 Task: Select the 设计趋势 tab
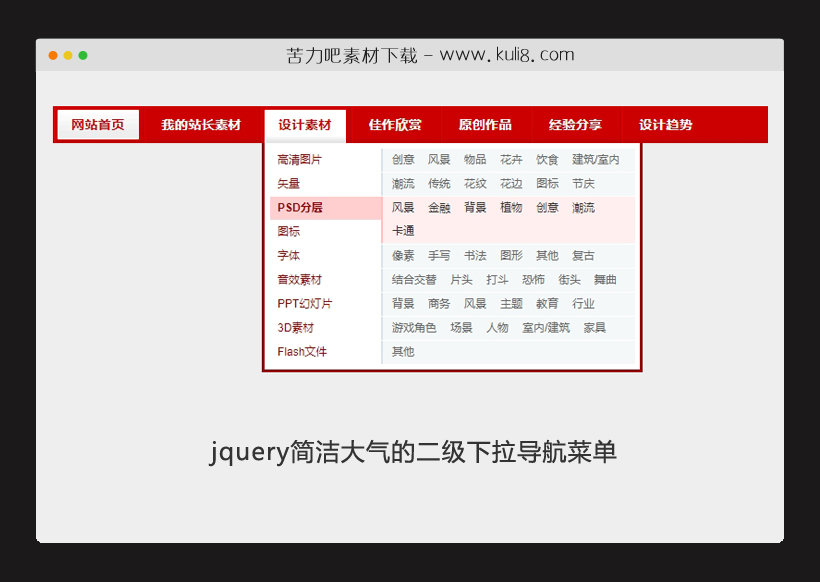663,125
